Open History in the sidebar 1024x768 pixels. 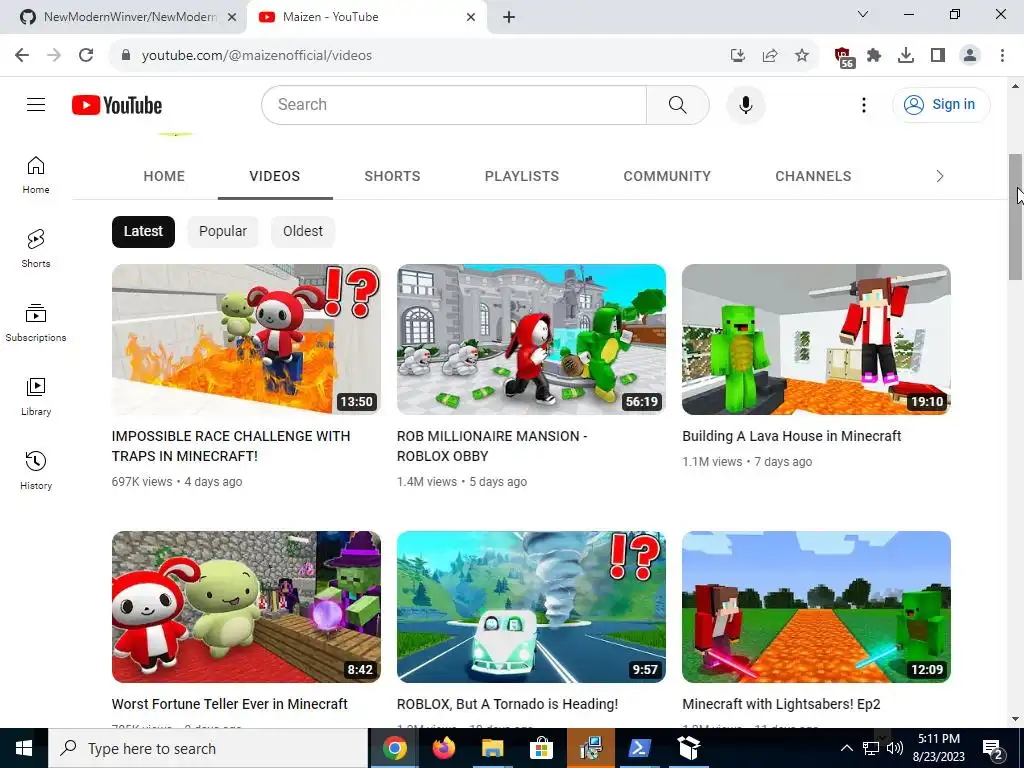[36, 470]
